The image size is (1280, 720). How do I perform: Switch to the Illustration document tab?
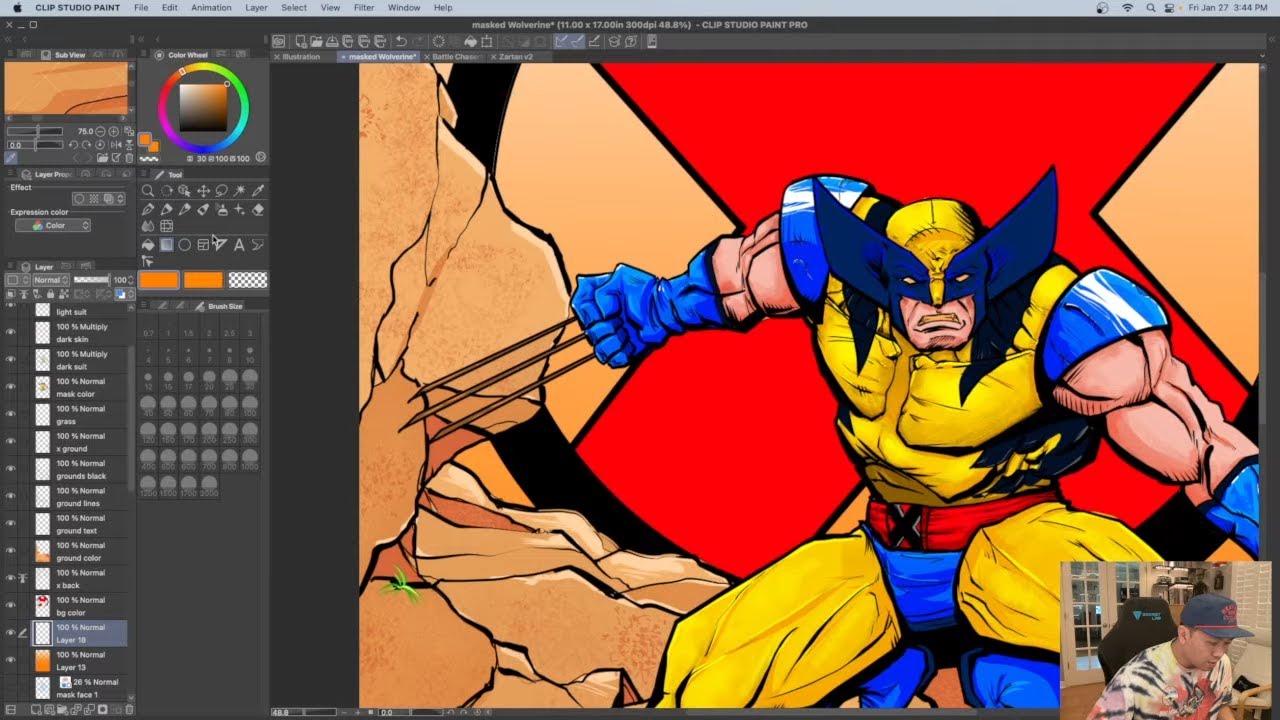click(301, 57)
